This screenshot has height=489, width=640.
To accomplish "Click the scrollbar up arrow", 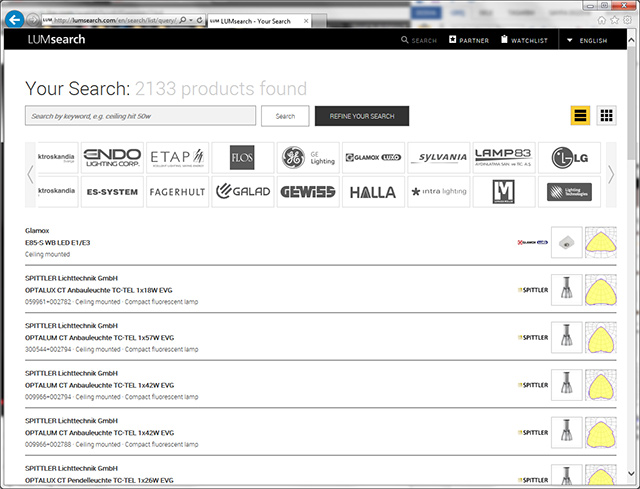I will tap(631, 40).
